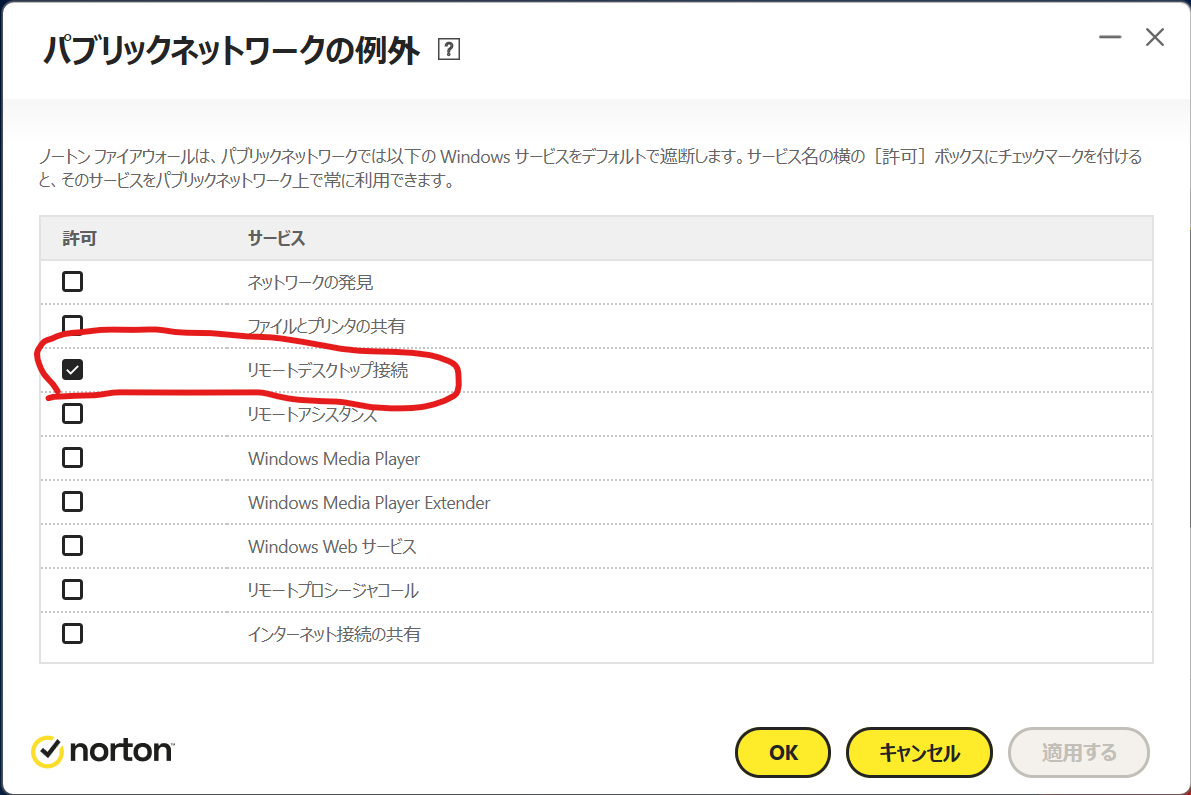1191x795 pixels.
Task: Open the help question mark icon
Action: (x=449, y=49)
